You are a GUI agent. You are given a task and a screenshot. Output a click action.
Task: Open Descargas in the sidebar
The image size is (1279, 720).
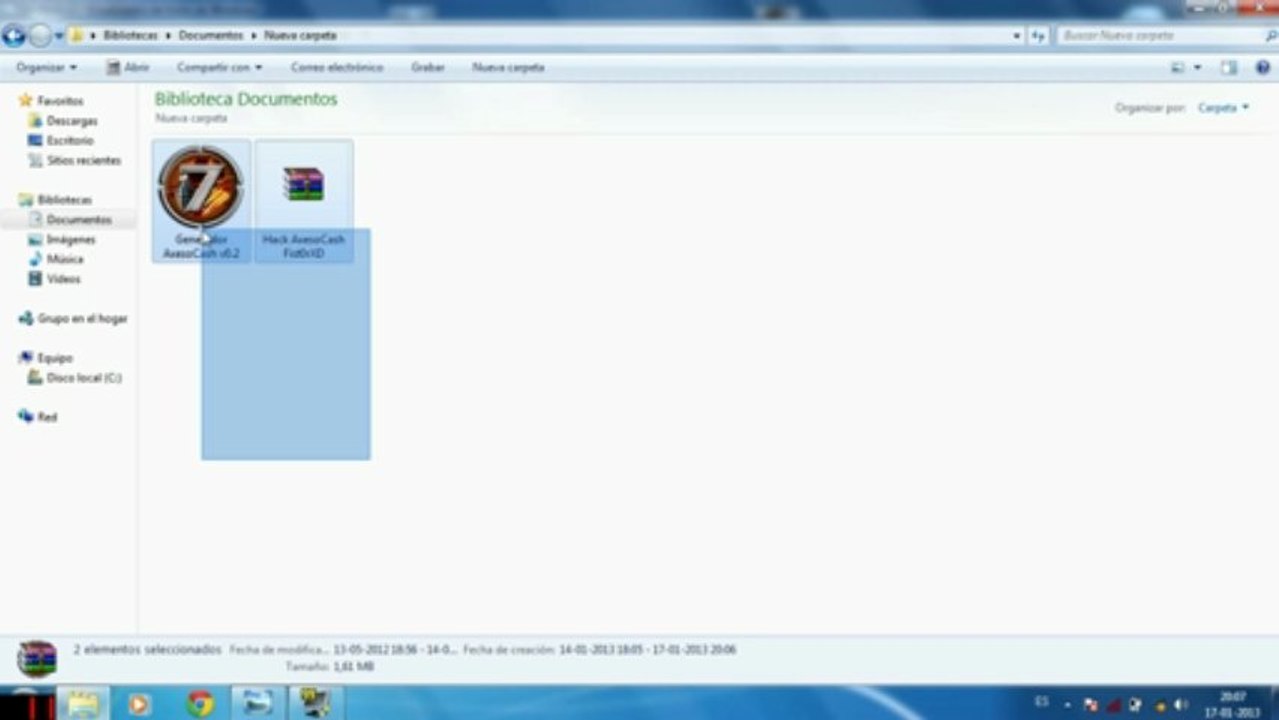click(72, 121)
